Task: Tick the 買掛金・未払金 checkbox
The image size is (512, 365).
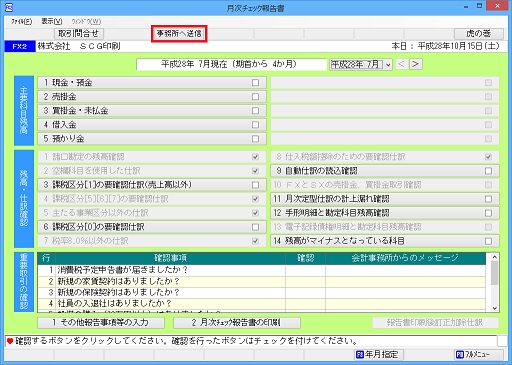Action: pos(255,111)
